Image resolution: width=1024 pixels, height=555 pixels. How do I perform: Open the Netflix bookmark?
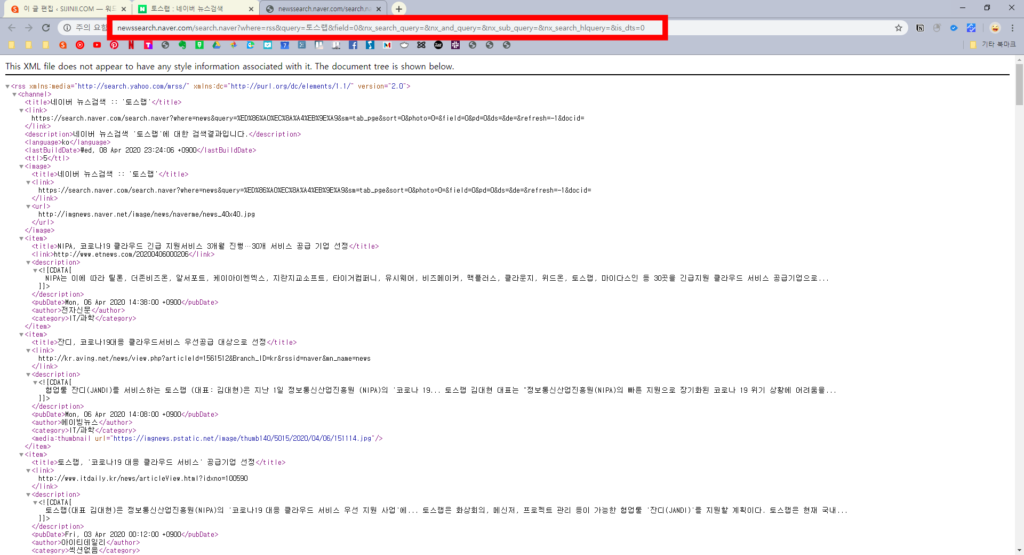pos(131,45)
